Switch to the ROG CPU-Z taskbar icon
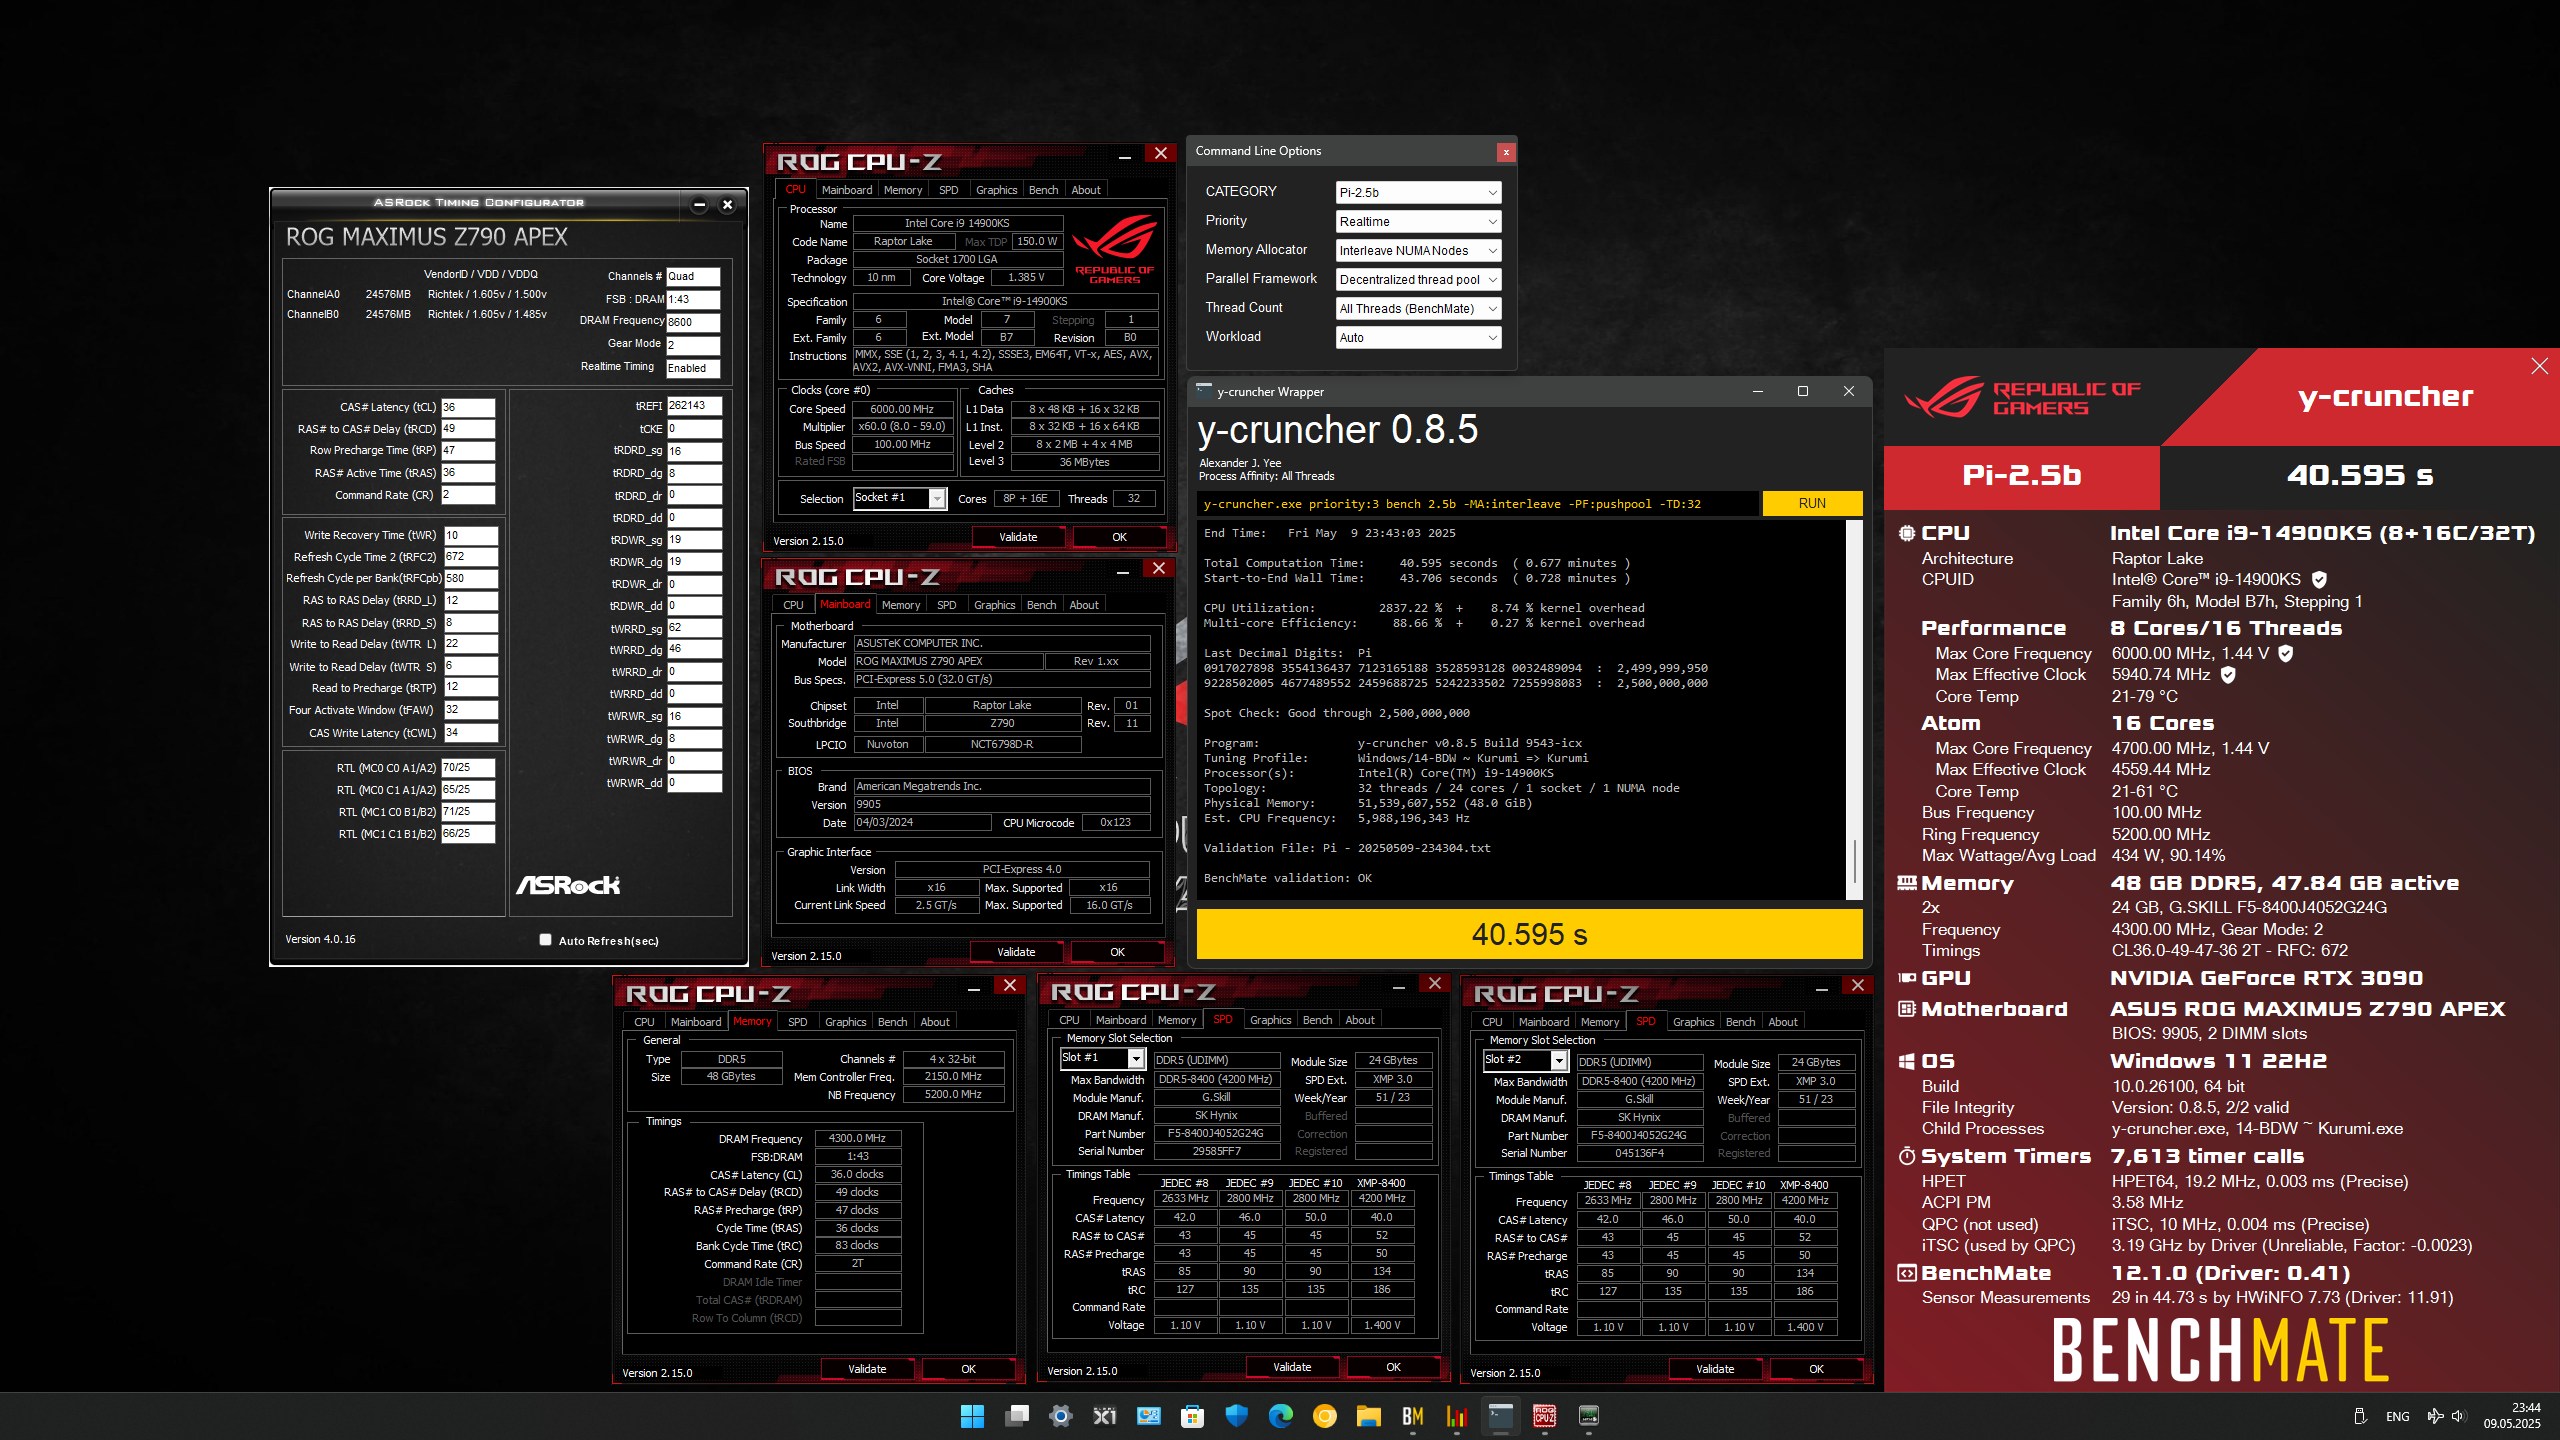2560x1440 pixels. click(1544, 1416)
